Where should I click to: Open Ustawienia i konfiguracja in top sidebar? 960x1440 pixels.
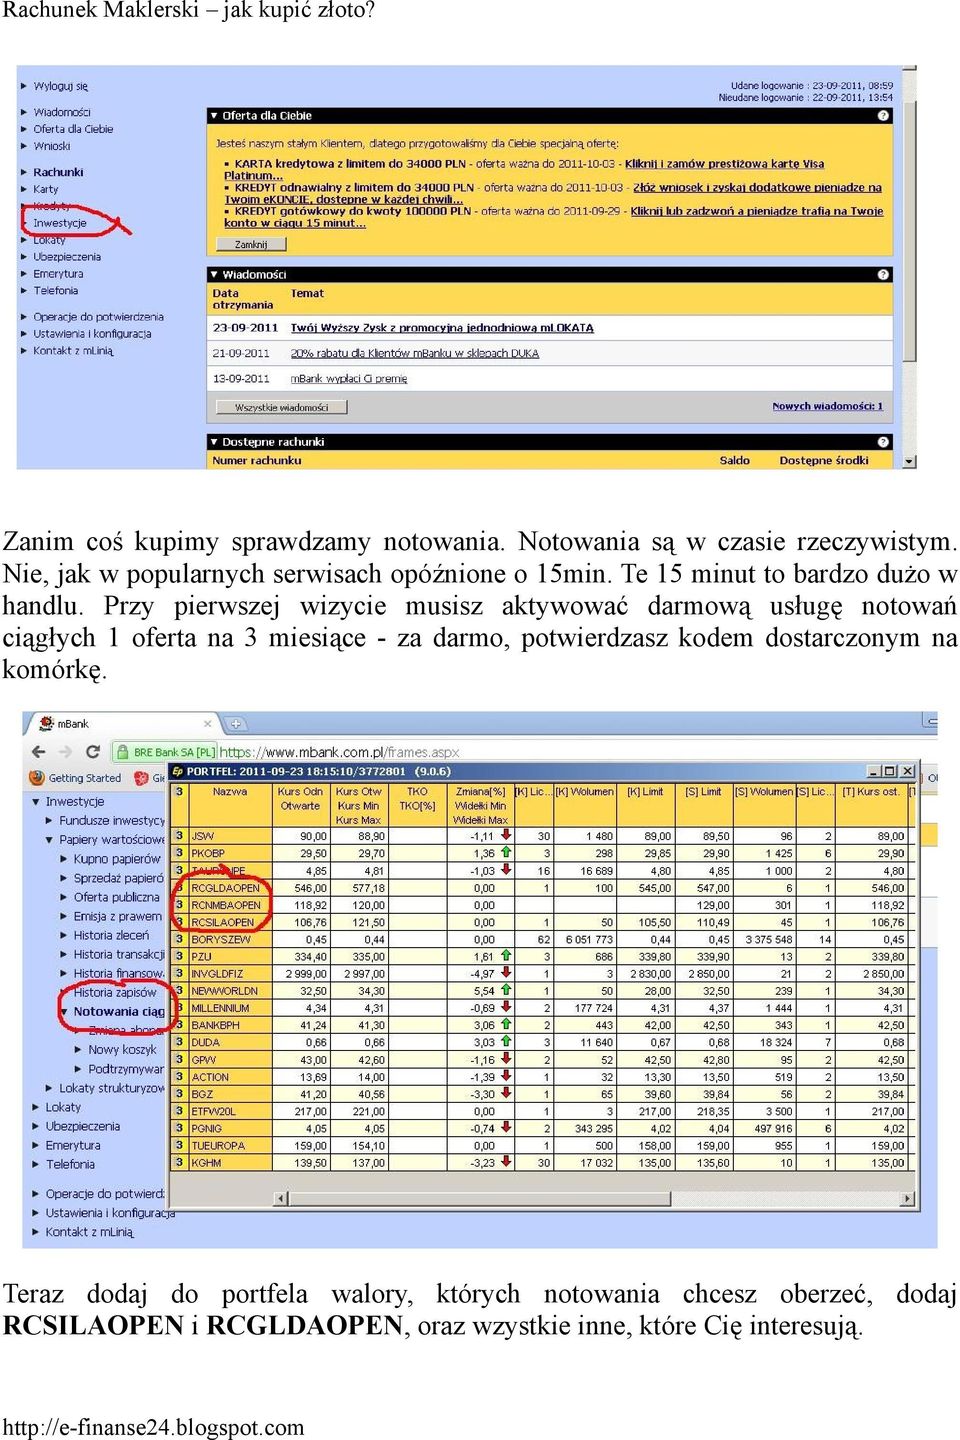[92, 334]
